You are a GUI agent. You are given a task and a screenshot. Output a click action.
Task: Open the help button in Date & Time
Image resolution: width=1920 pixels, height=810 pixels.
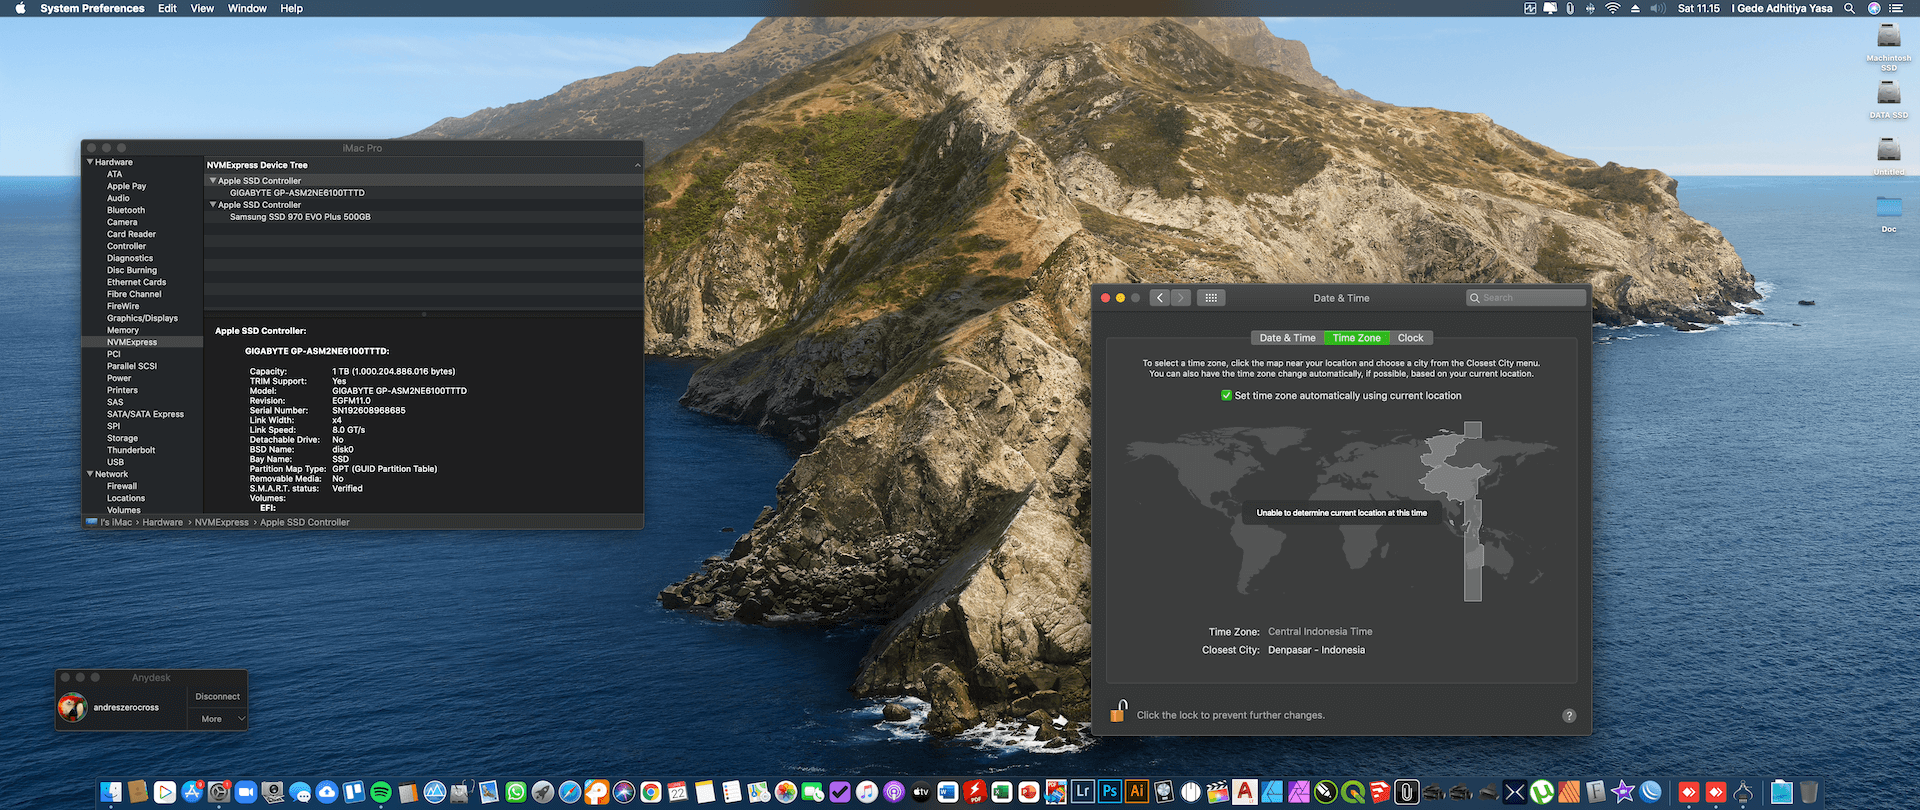[x=1568, y=716]
